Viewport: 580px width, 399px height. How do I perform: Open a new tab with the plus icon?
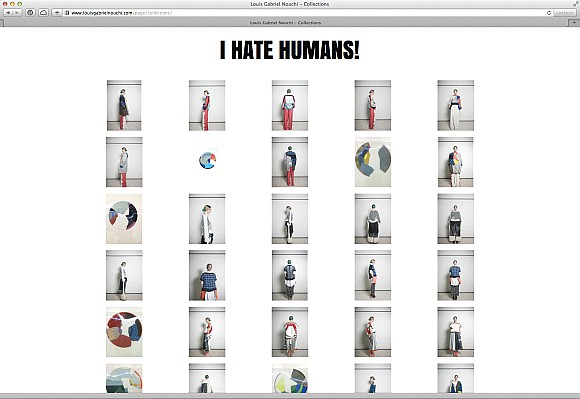574,23
